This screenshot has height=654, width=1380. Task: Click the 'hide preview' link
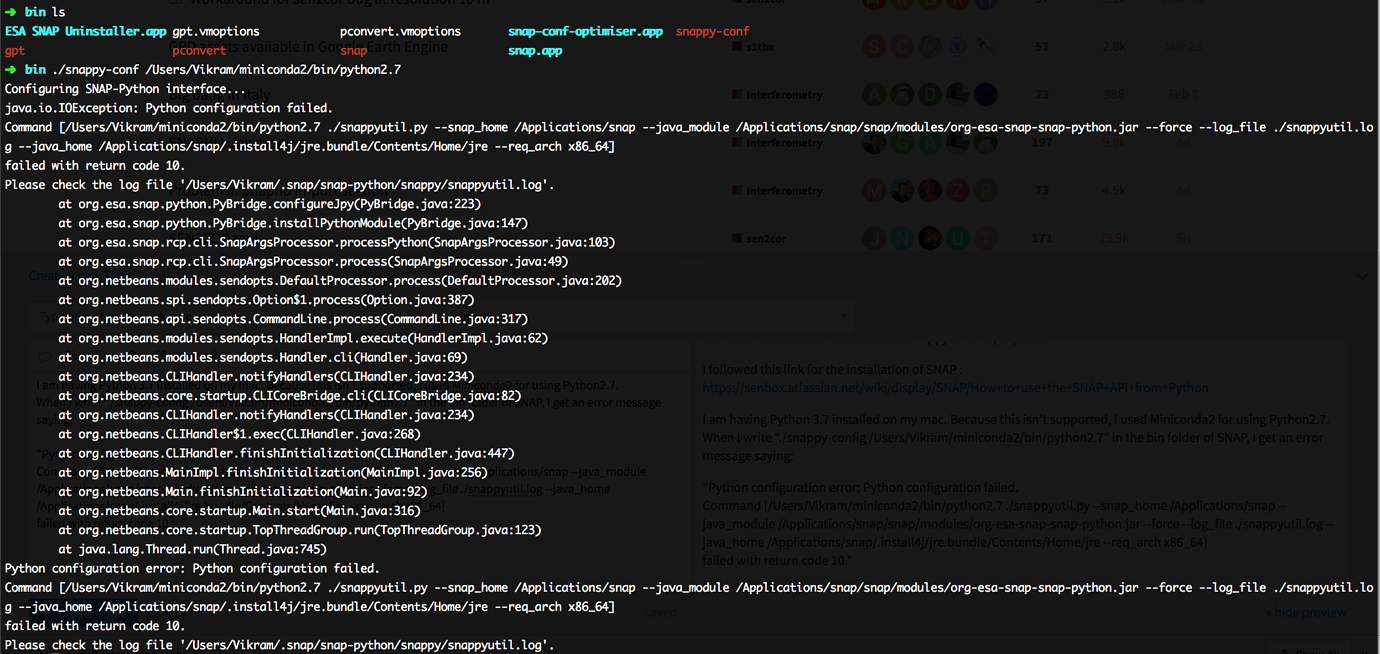click(1306, 612)
